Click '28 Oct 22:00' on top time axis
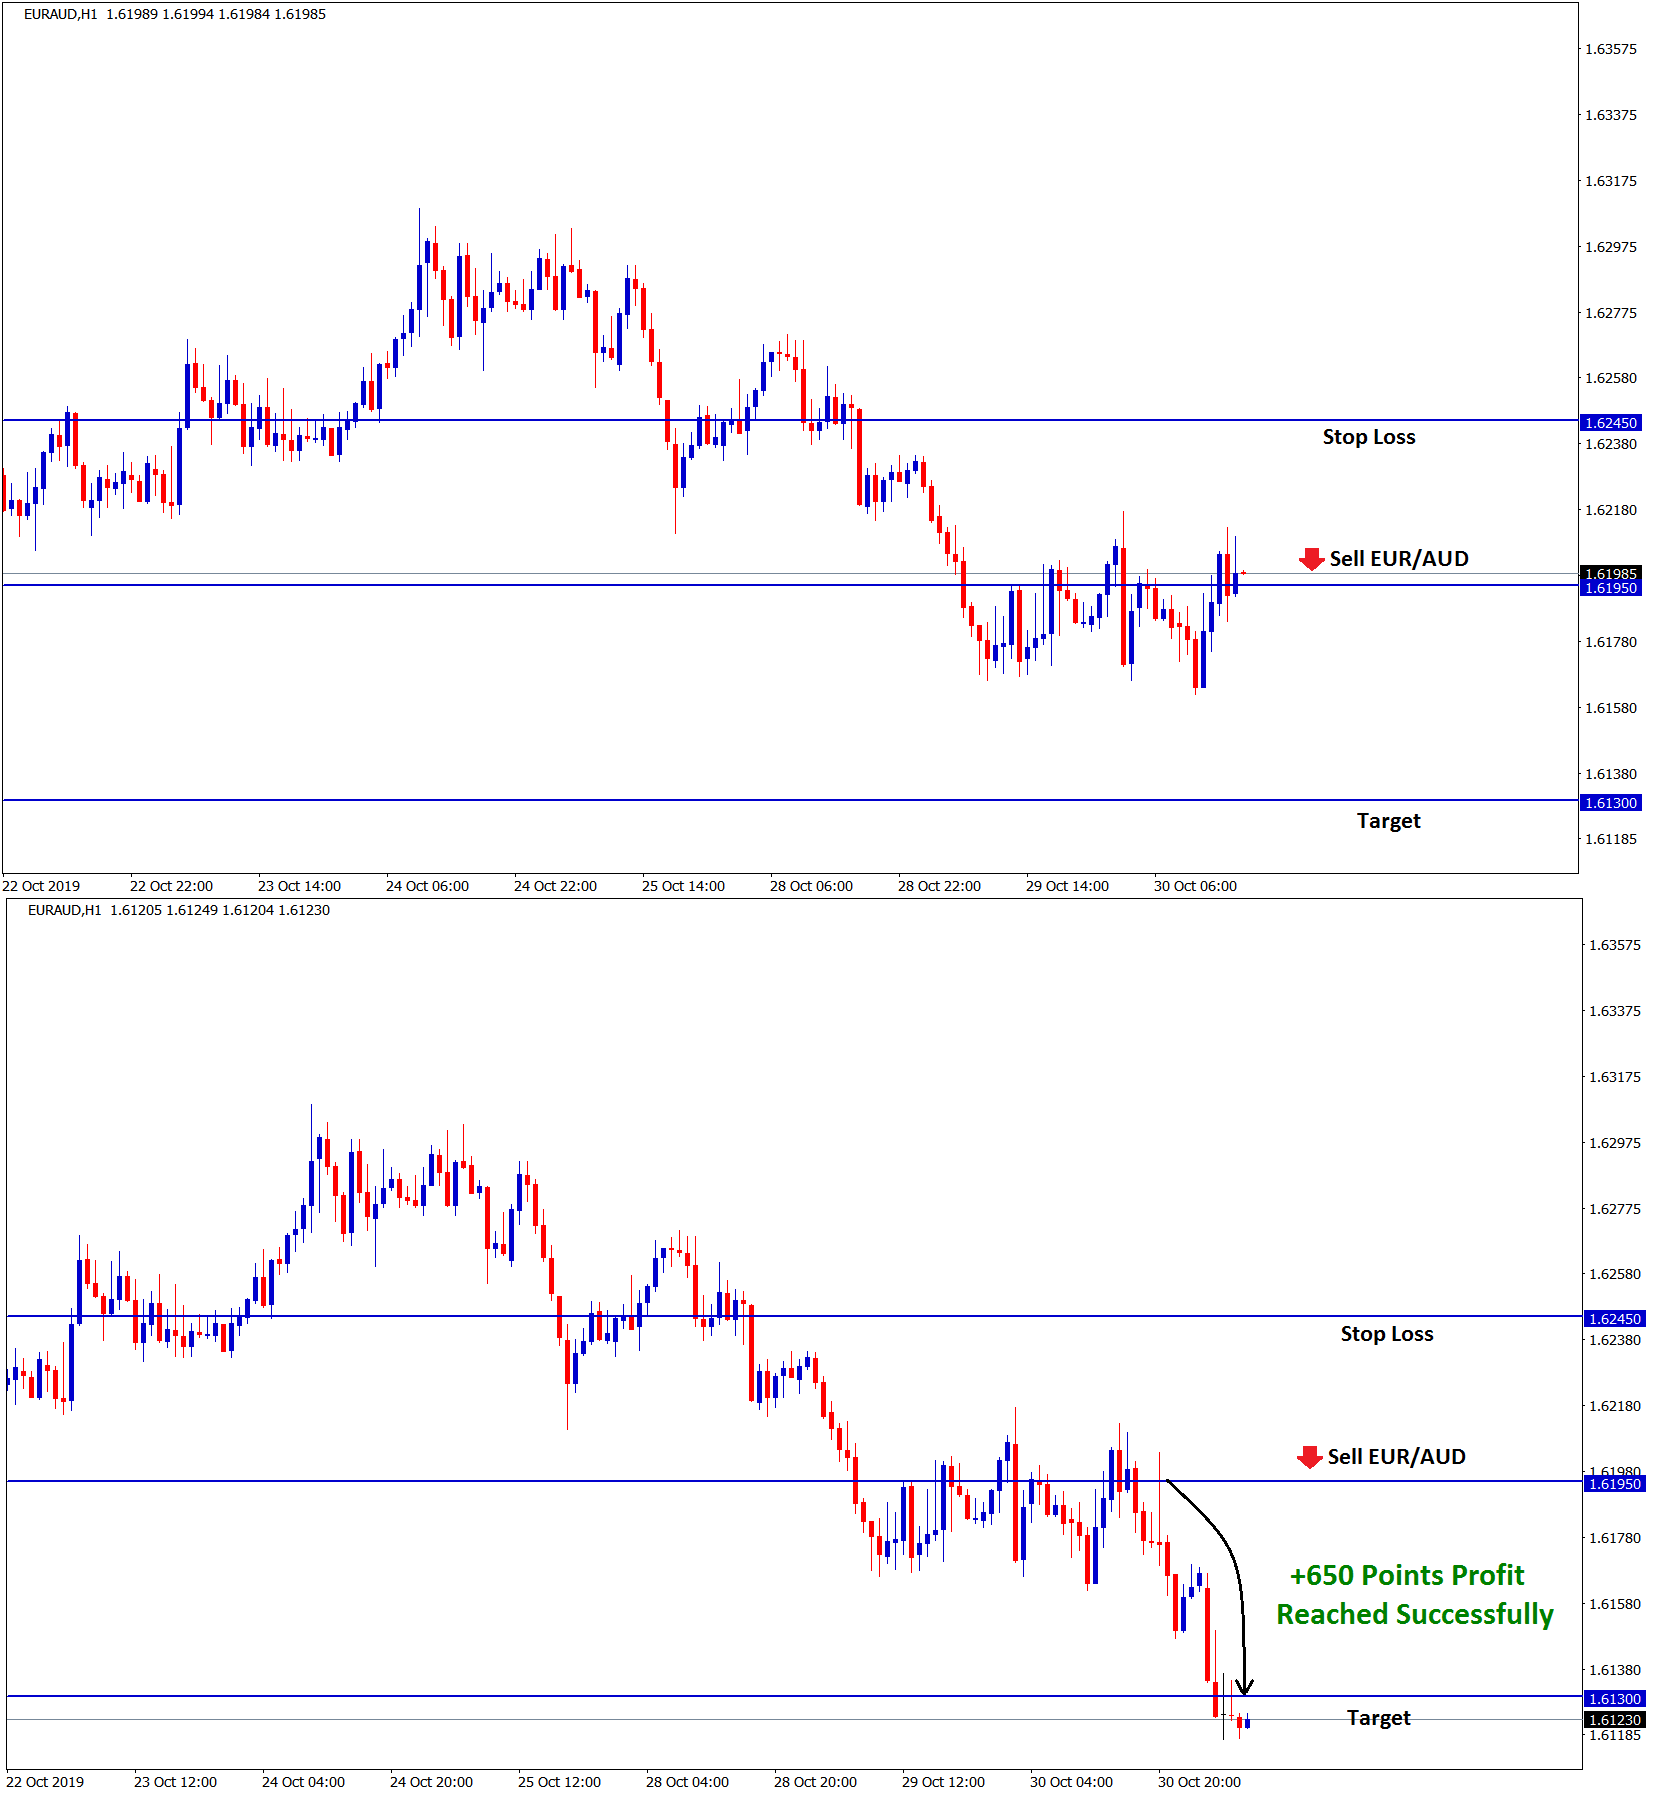The image size is (1656, 1820). 939,886
